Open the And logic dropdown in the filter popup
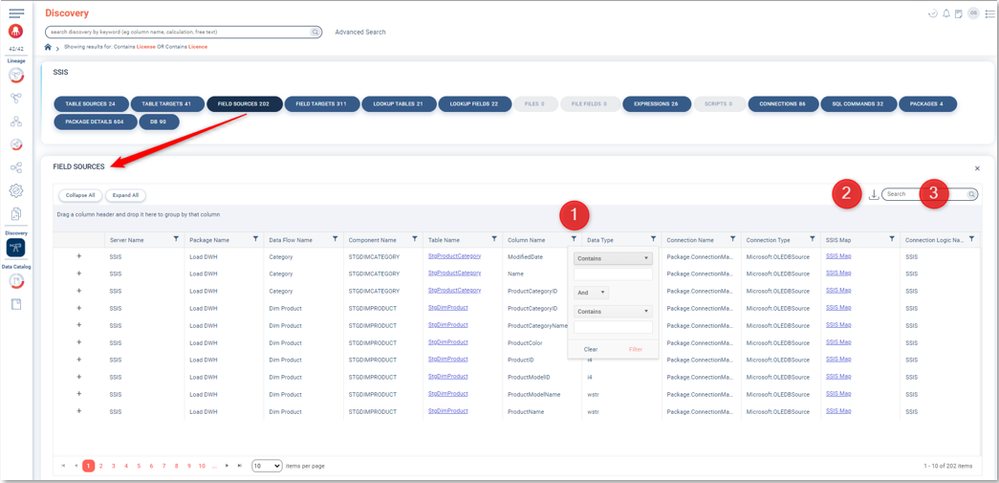 (x=590, y=292)
